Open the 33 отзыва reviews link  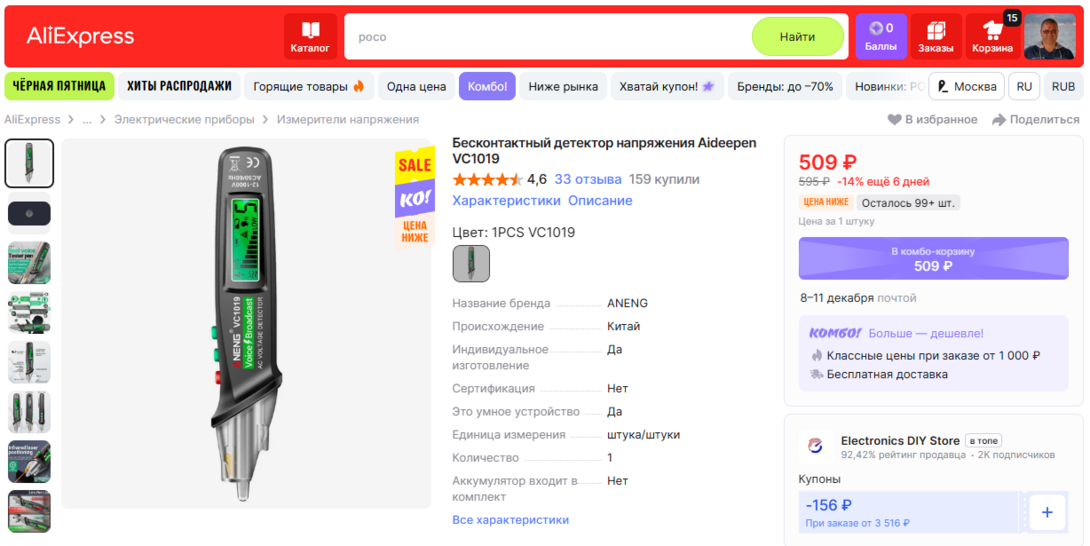[588, 180]
